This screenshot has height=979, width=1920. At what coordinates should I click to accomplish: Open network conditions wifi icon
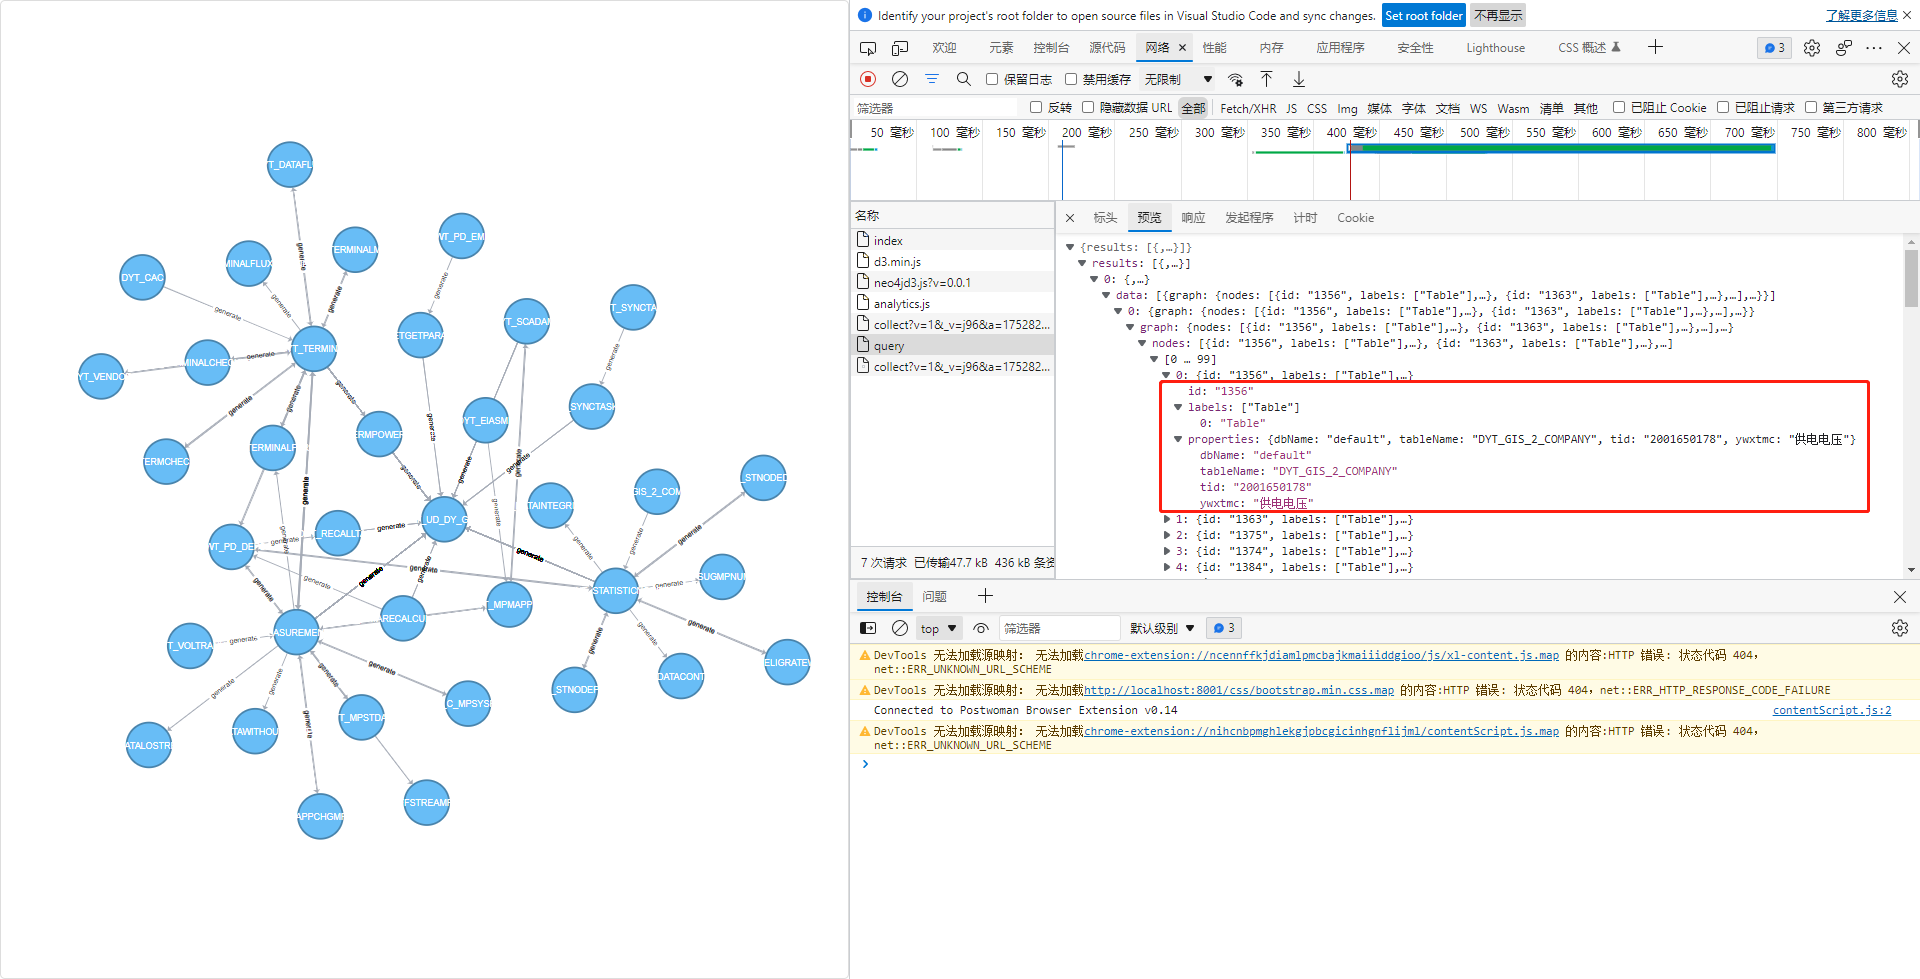(x=1236, y=79)
